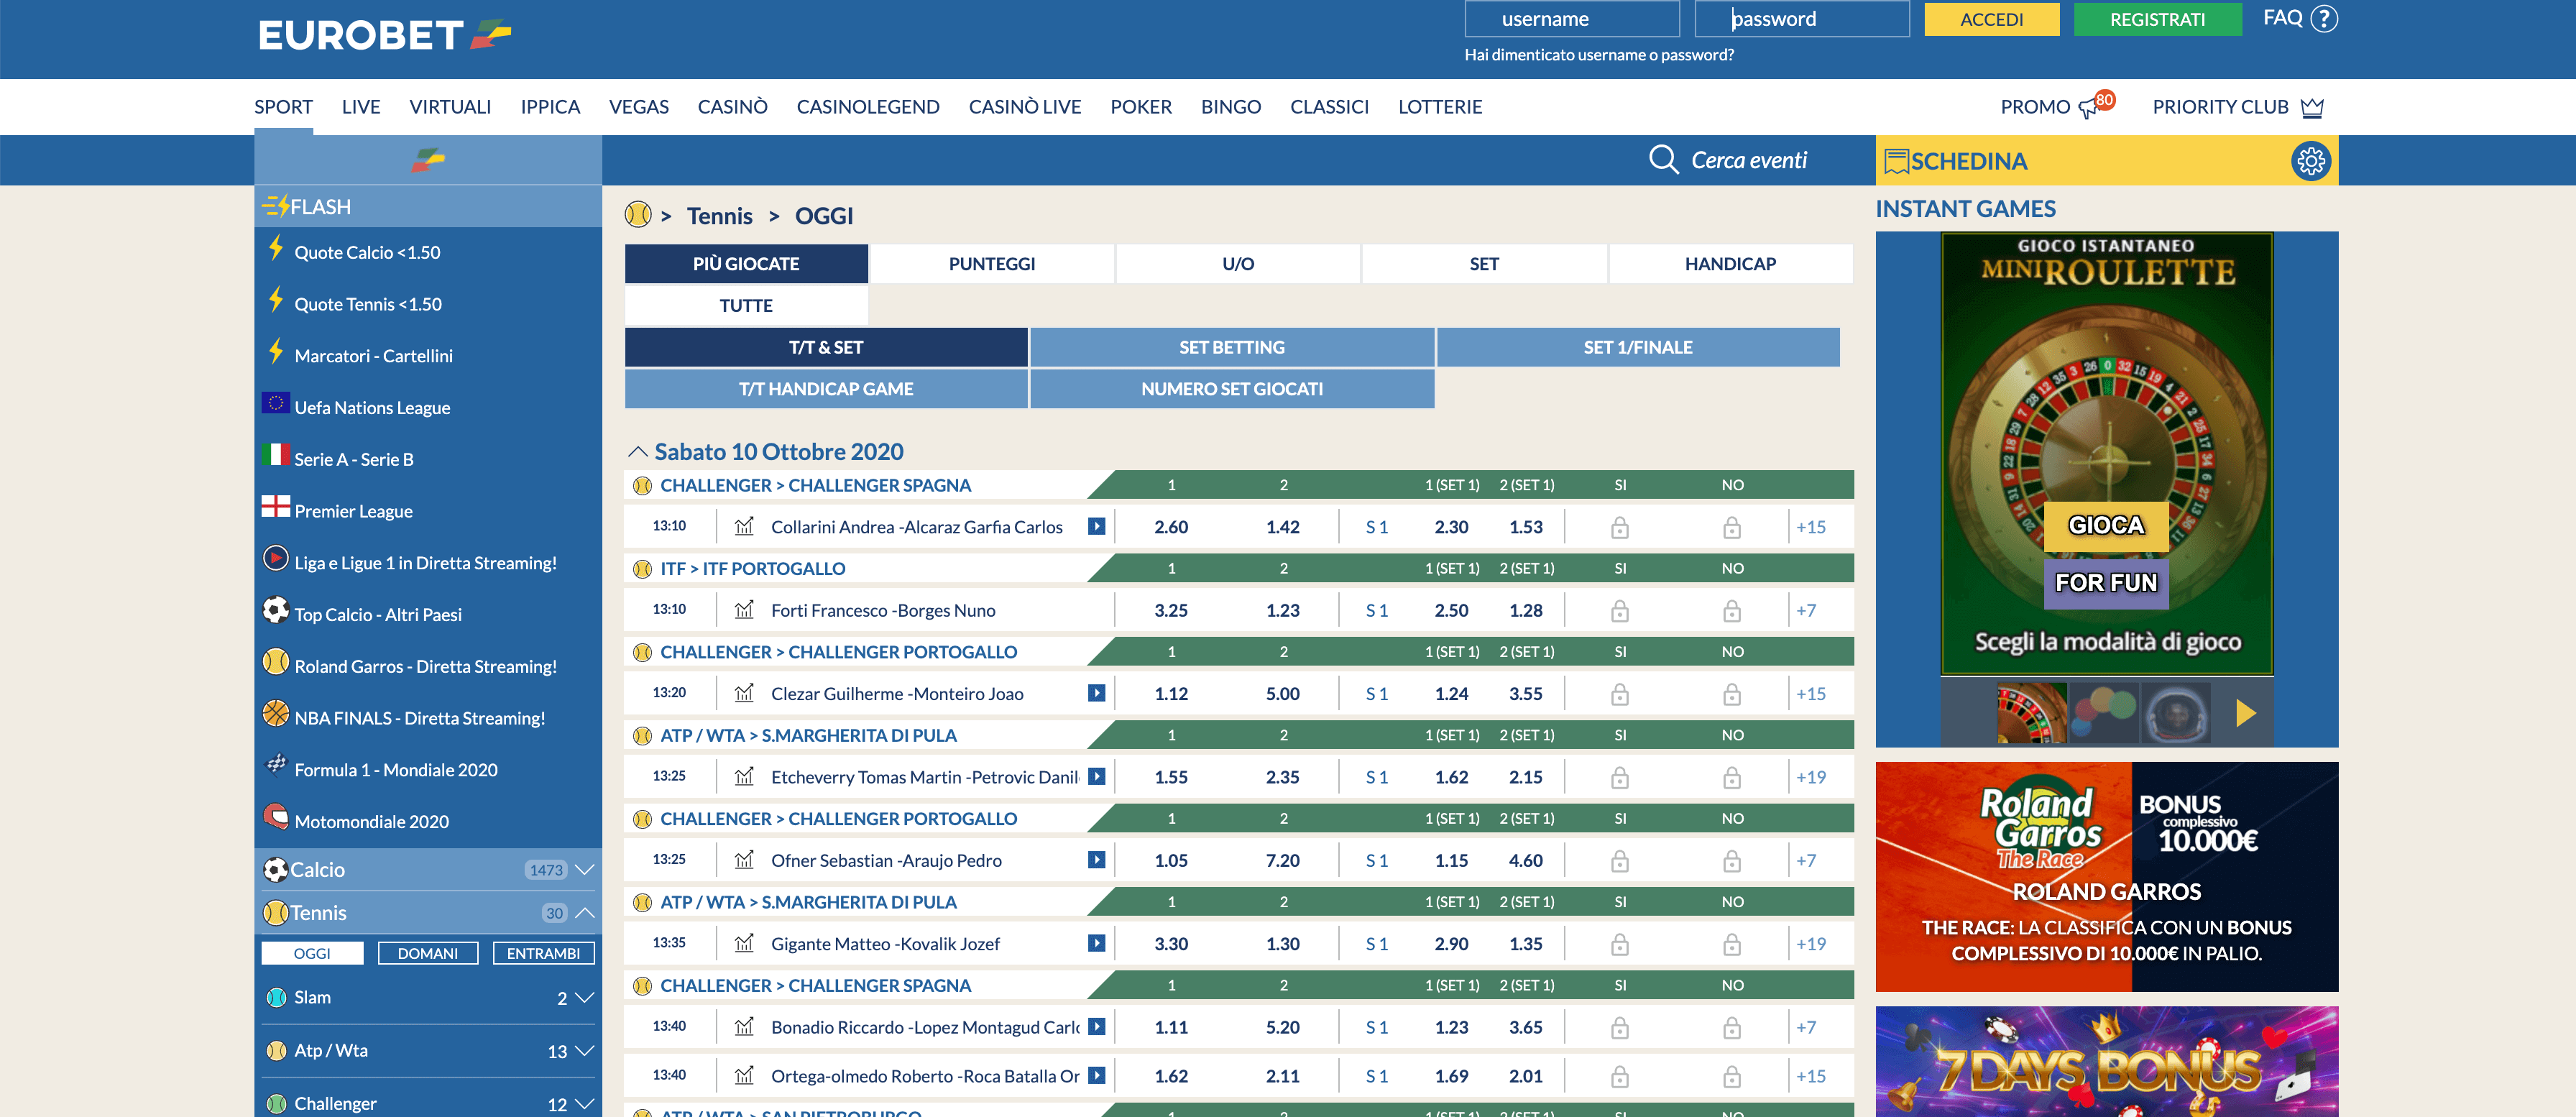This screenshot has width=2576, height=1117.
Task: Select the DOMANI day filter
Action: [x=428, y=953]
